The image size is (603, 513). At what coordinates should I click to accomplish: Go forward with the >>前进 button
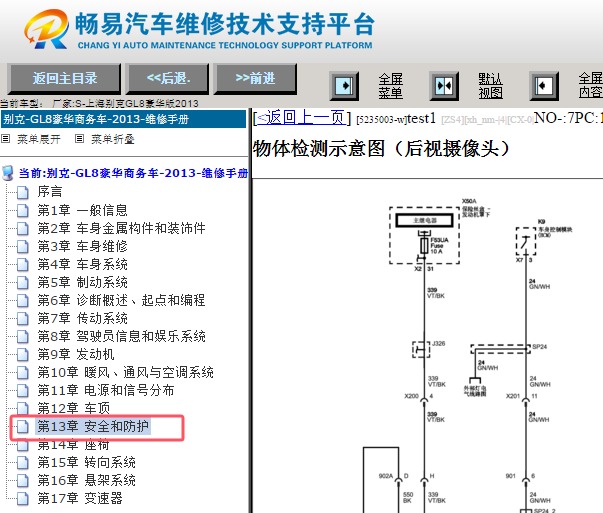tap(255, 79)
